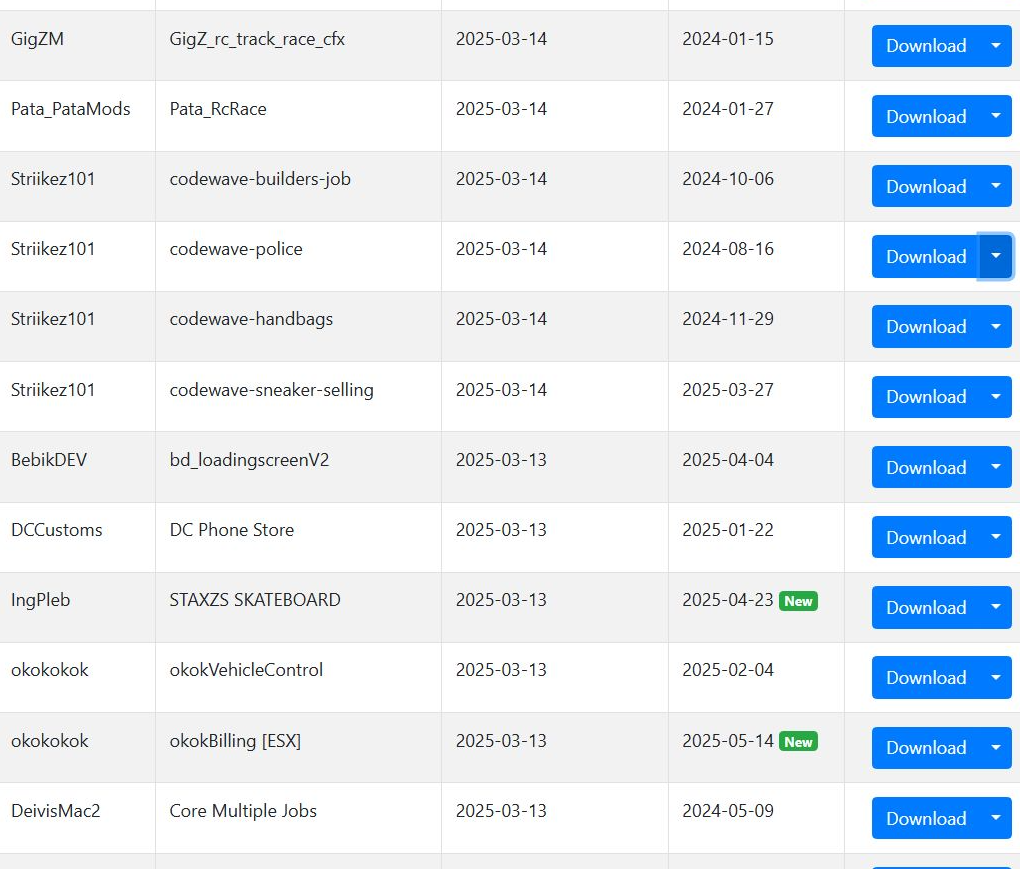Click resource name codewave-builders-job
The height and width of the screenshot is (869, 1020).
(x=260, y=179)
